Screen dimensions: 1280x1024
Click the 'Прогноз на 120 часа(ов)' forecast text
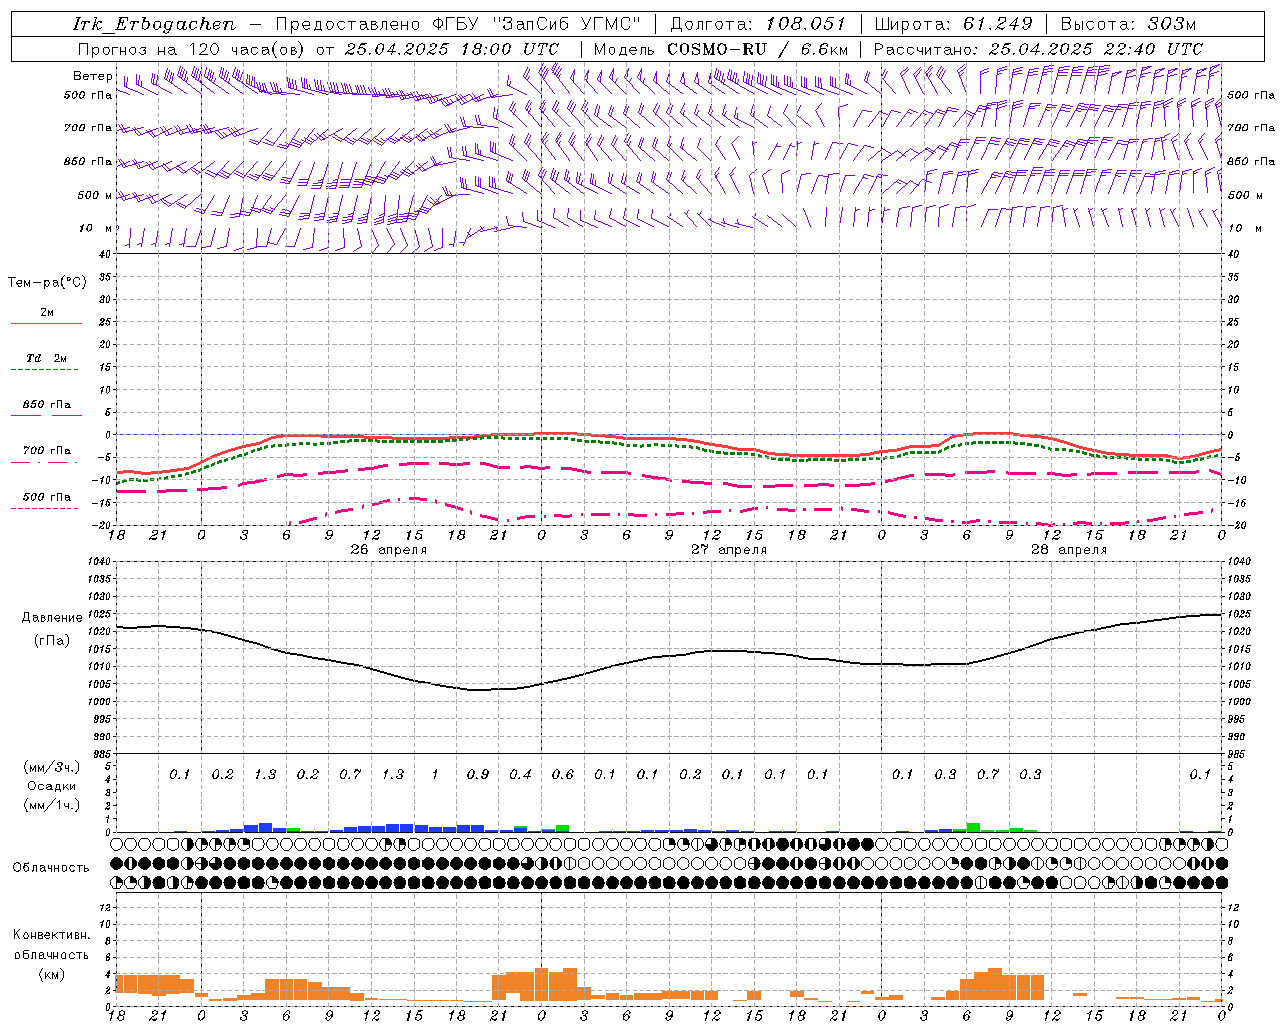coord(192,49)
